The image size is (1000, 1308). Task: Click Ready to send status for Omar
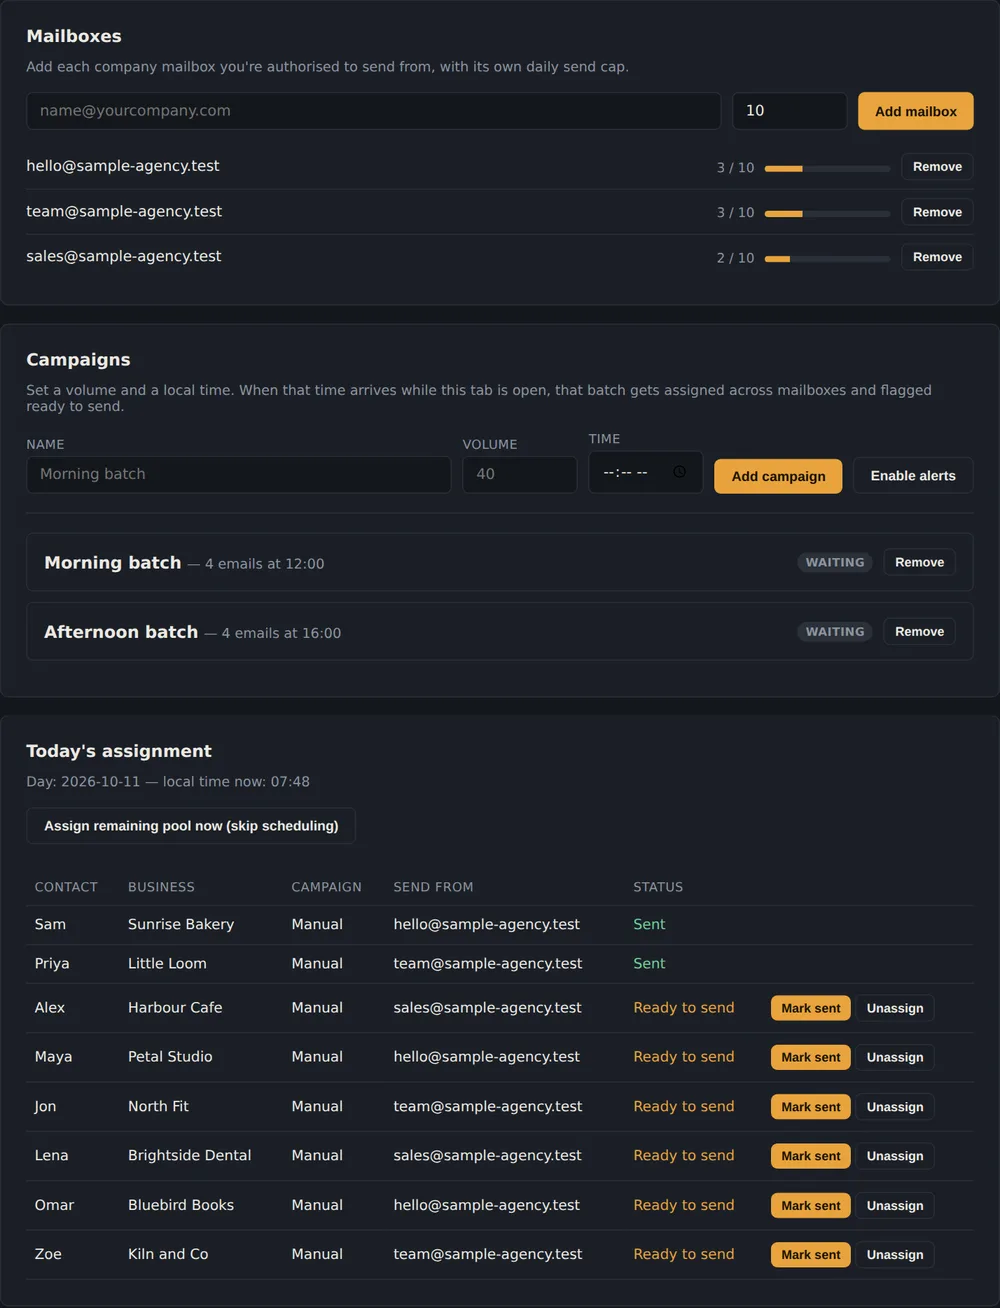[x=684, y=1205]
